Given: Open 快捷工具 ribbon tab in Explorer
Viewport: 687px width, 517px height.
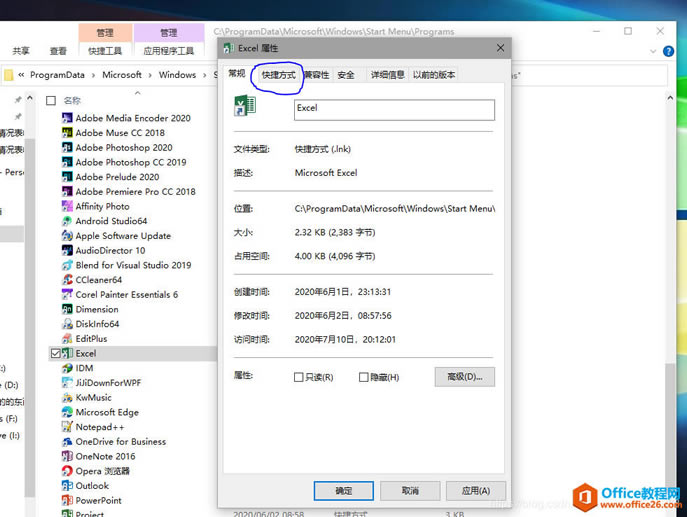Looking at the screenshot, I should (x=105, y=51).
